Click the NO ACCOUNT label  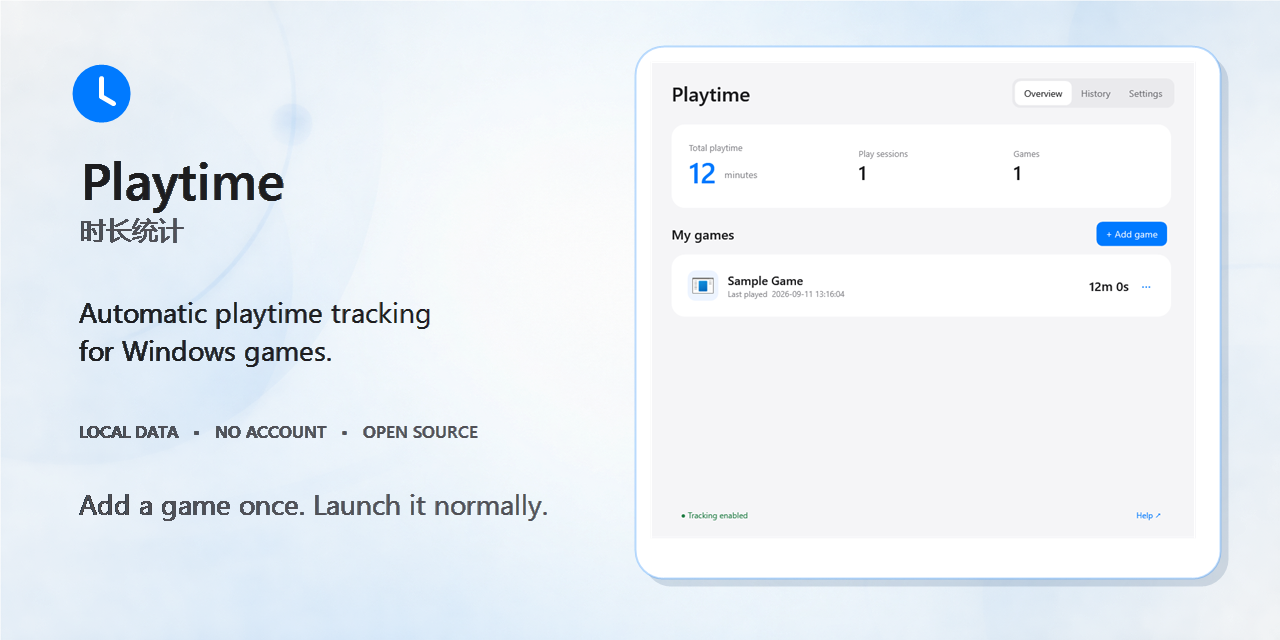point(271,432)
